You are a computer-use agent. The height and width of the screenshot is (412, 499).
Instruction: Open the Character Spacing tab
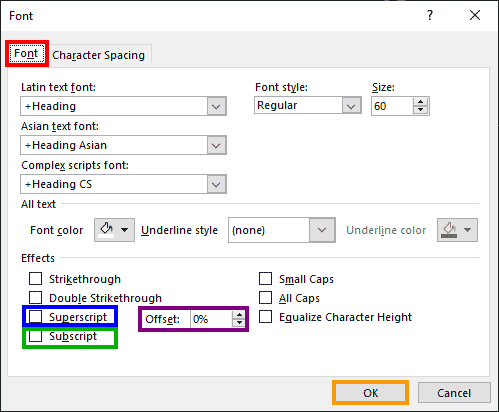pos(99,55)
